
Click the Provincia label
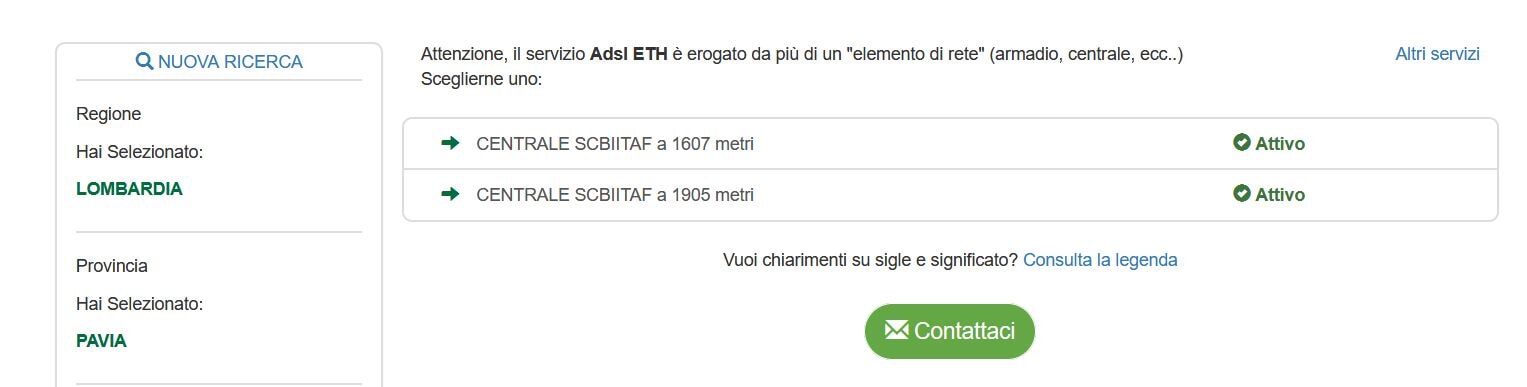tap(112, 266)
